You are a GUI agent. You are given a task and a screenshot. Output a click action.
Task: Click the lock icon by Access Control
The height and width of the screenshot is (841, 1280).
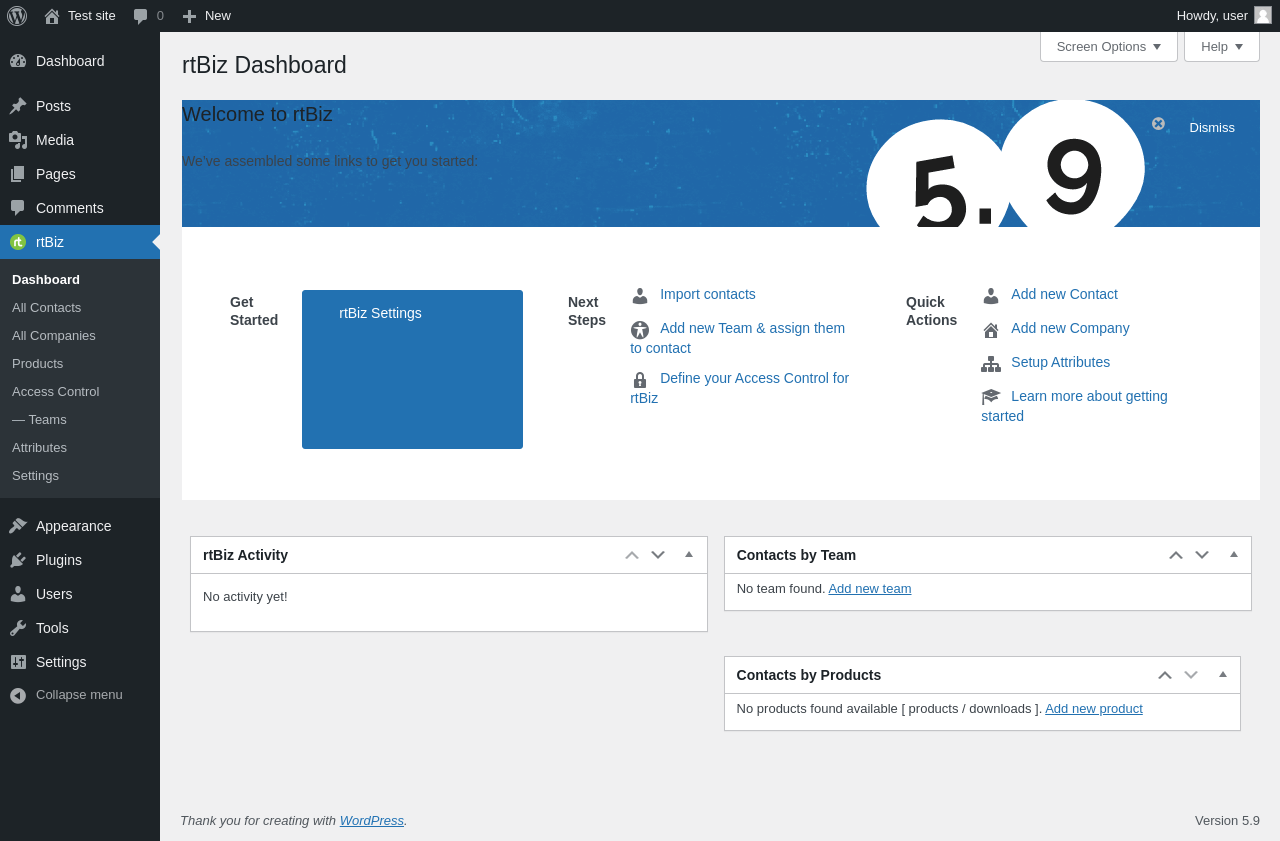pyautogui.click(x=640, y=380)
